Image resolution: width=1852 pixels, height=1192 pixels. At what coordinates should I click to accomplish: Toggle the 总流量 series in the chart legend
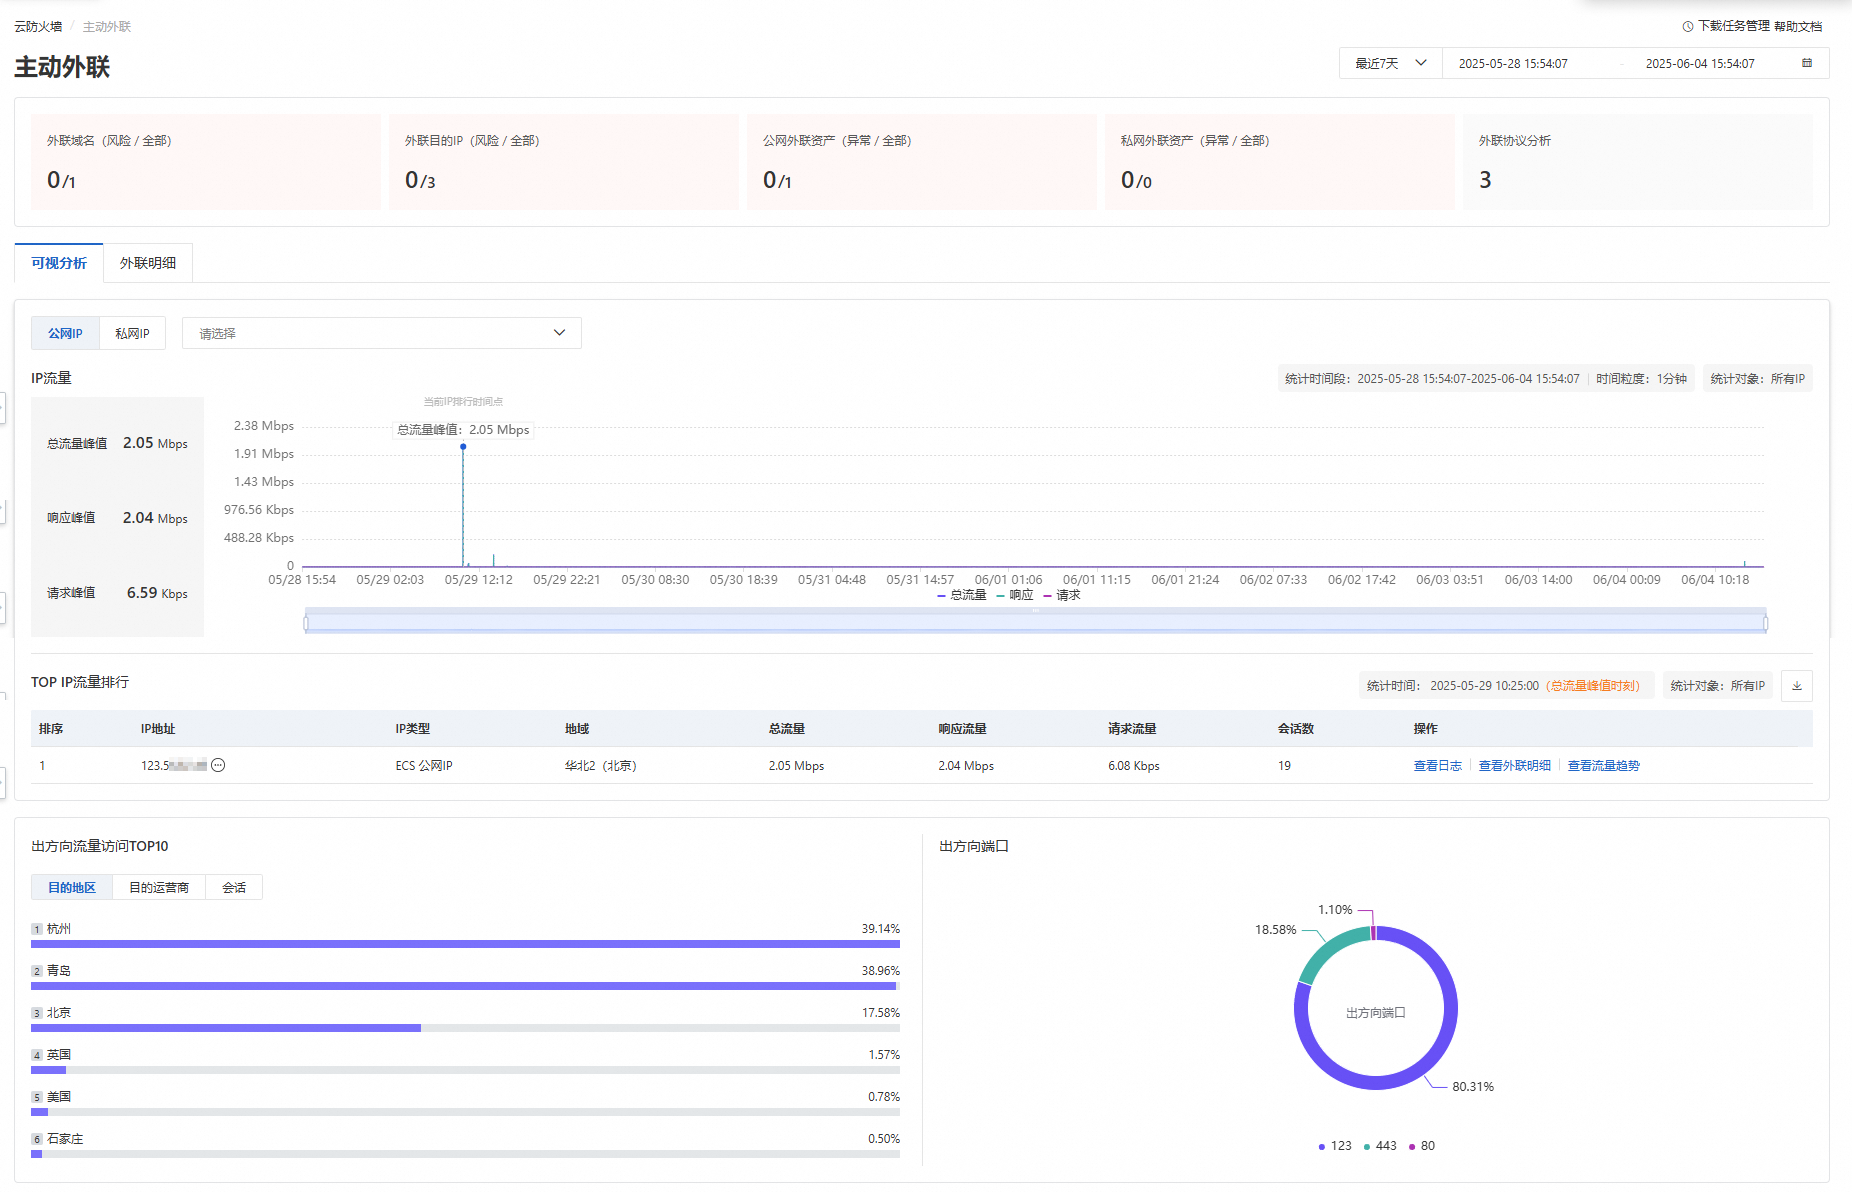point(962,595)
